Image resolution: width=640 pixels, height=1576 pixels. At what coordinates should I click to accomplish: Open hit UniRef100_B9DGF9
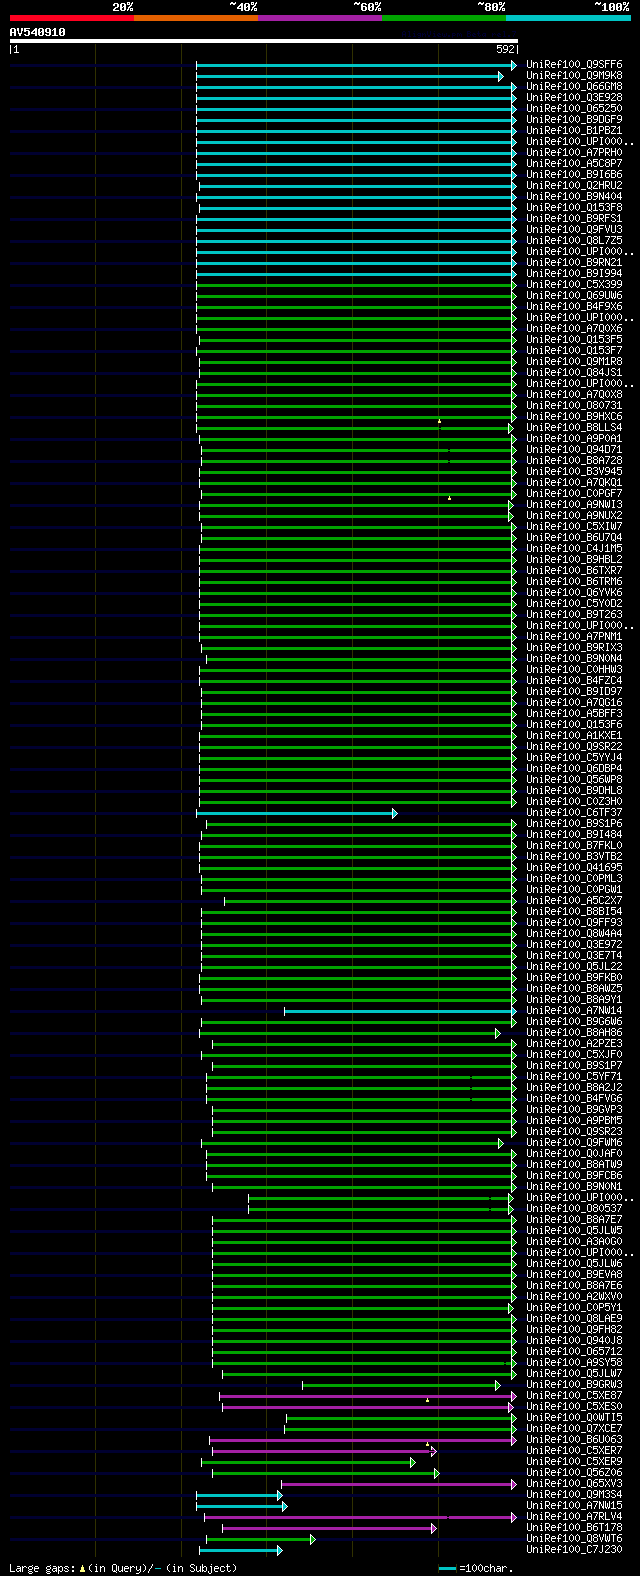point(573,120)
